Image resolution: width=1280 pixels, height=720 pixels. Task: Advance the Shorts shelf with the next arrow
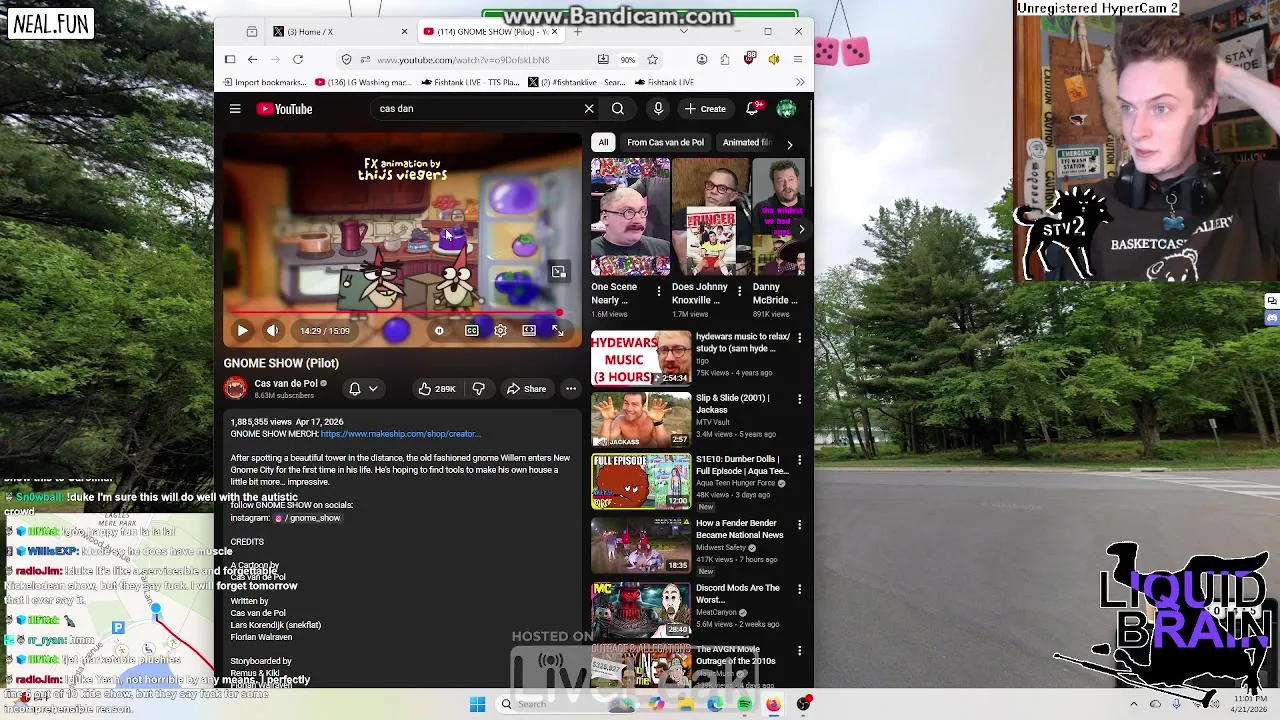click(x=800, y=229)
